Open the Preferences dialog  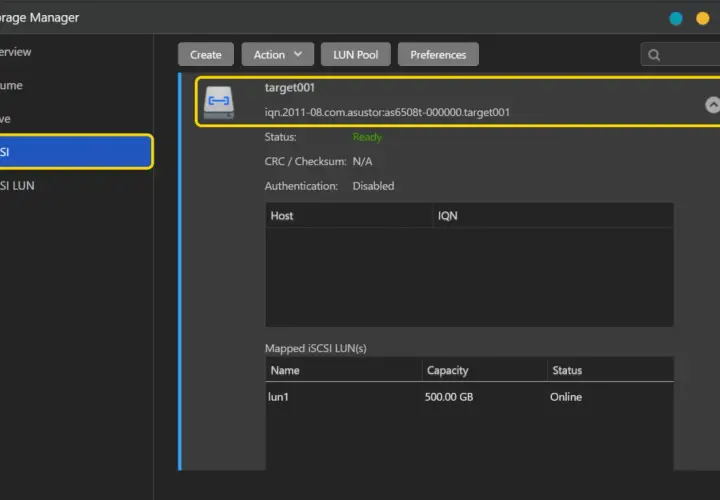tap(438, 55)
